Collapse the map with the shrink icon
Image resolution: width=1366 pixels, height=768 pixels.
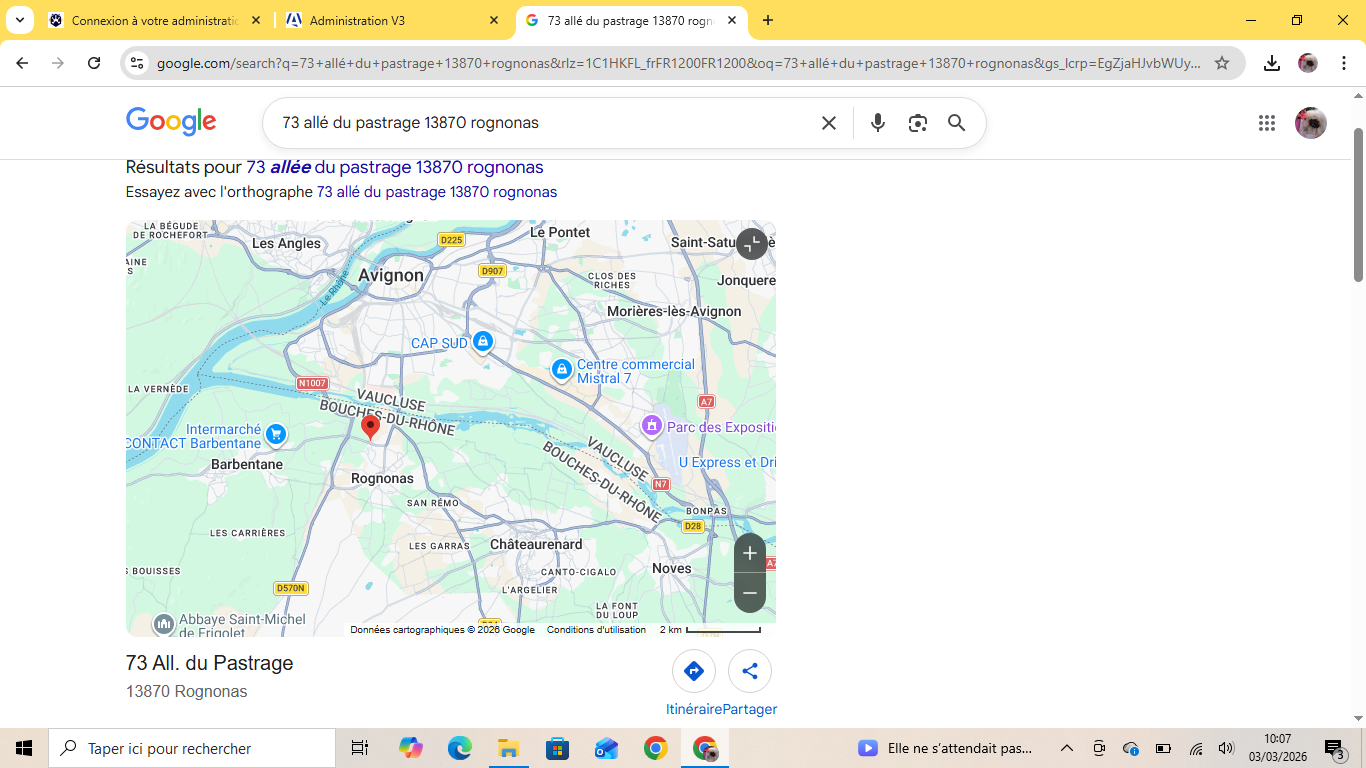tap(752, 244)
